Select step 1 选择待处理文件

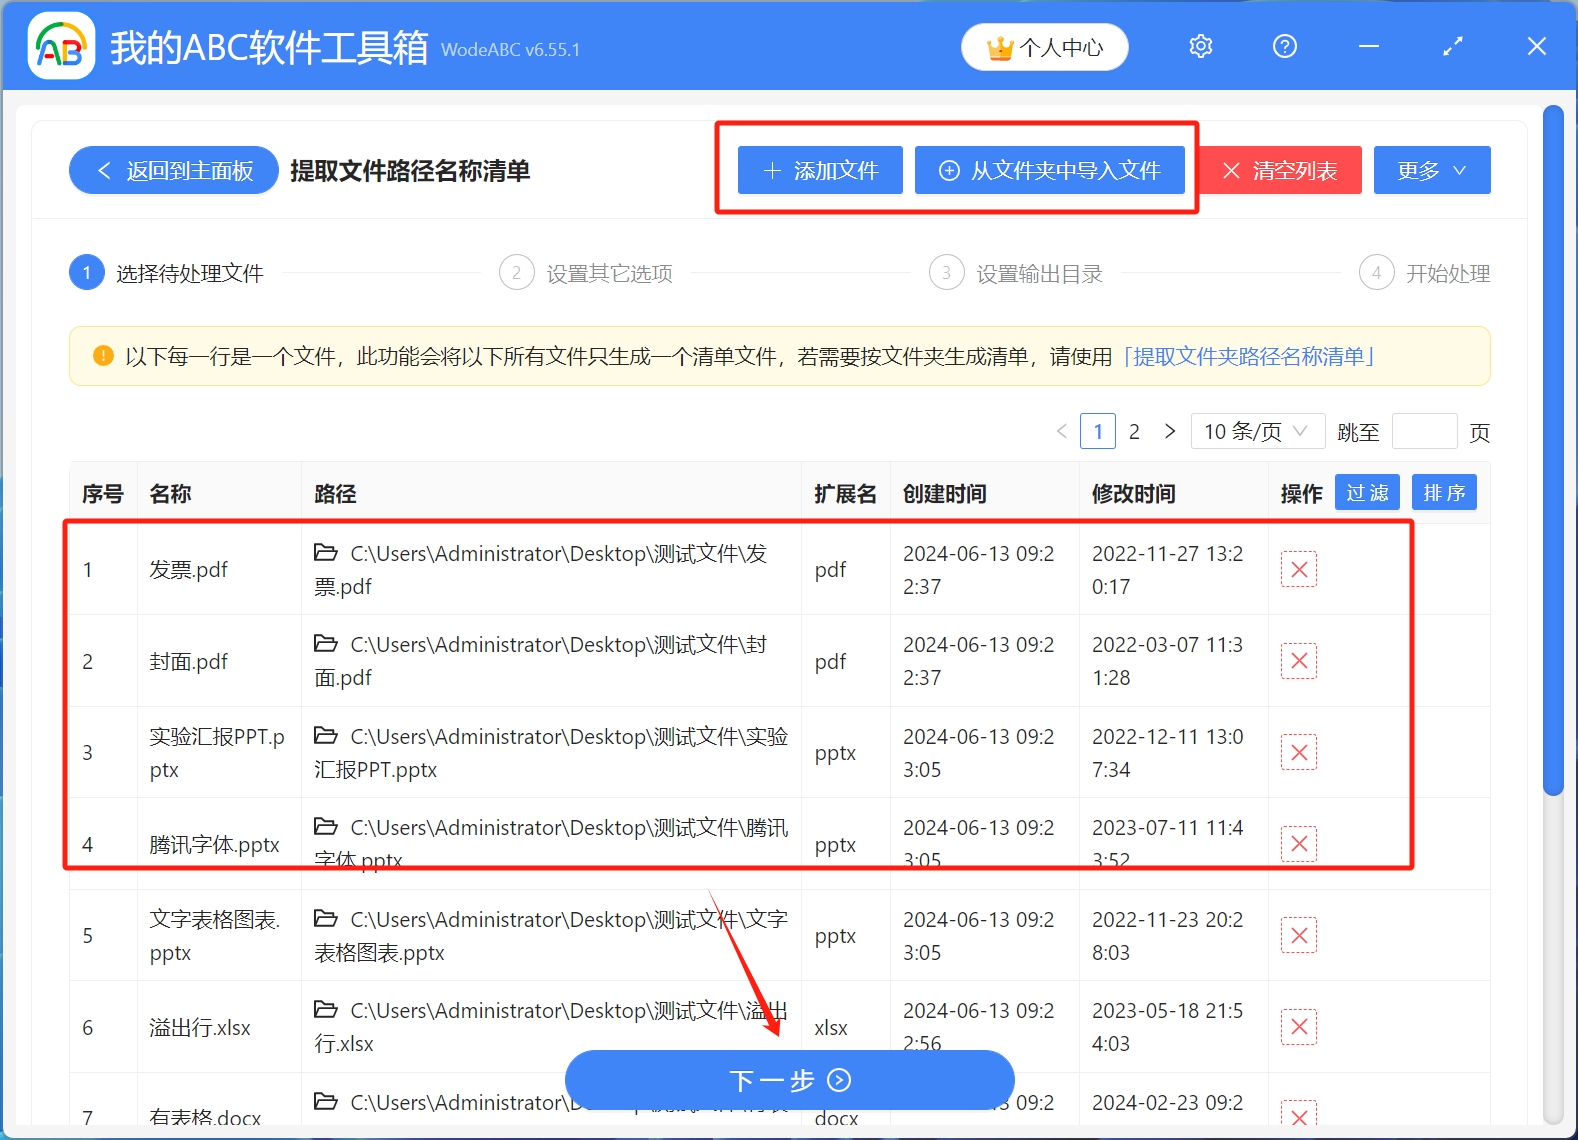coord(166,273)
